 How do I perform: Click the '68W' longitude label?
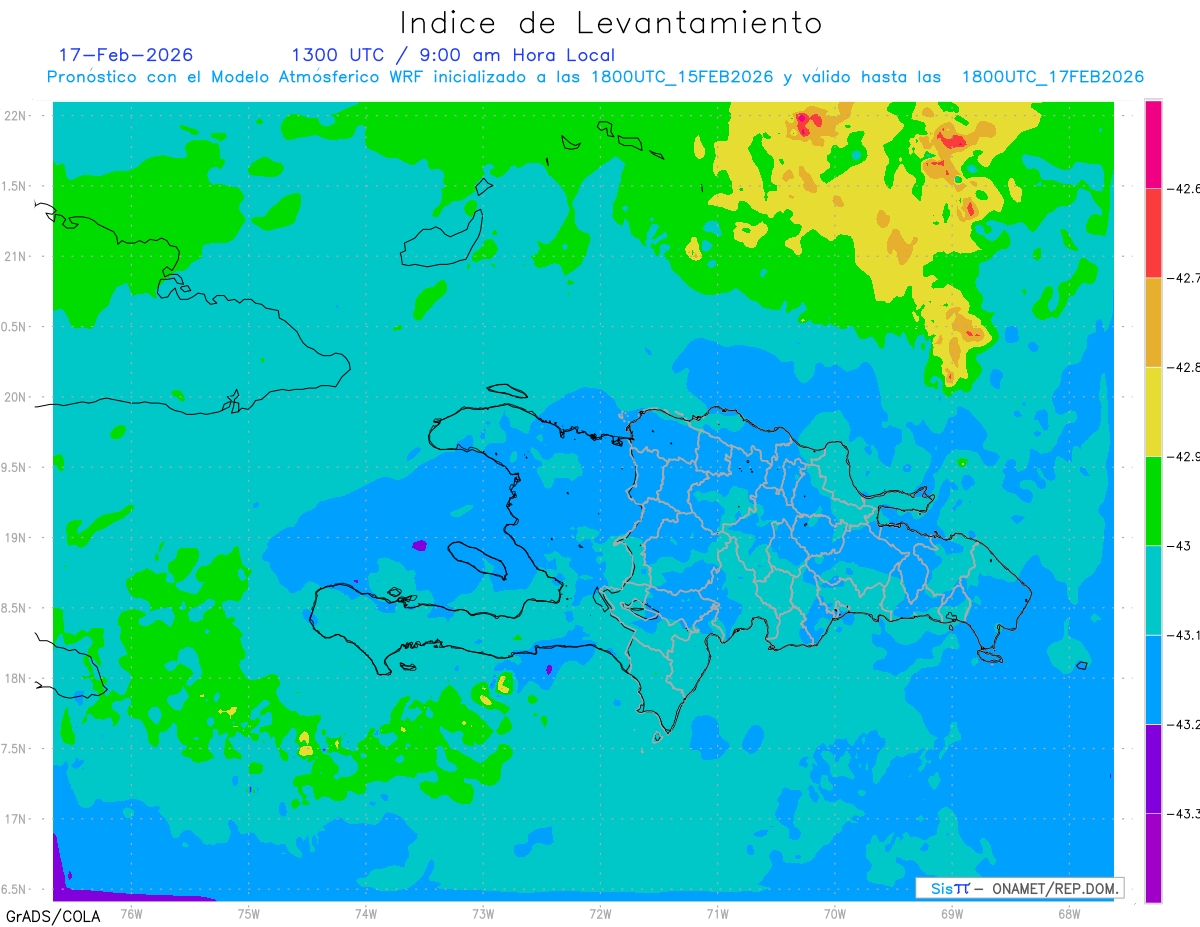pyautogui.click(x=1068, y=912)
